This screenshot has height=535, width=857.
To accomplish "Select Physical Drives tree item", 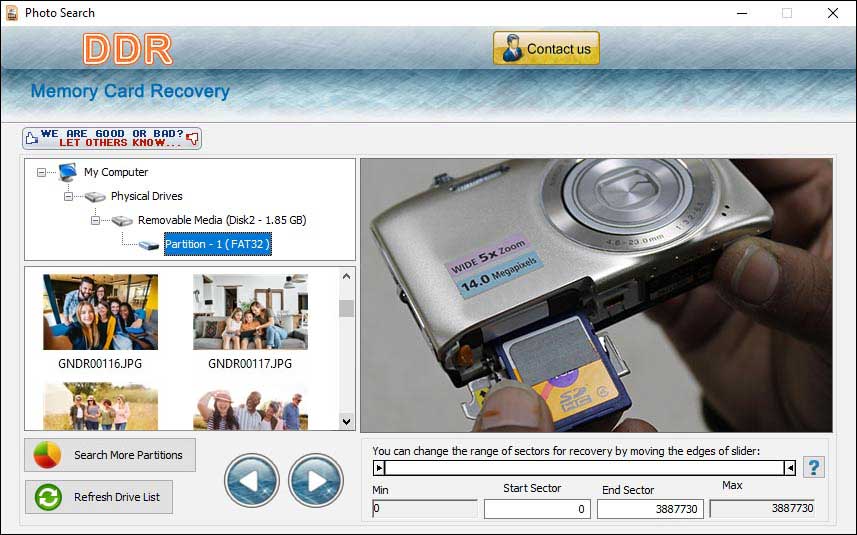I will 146,196.
